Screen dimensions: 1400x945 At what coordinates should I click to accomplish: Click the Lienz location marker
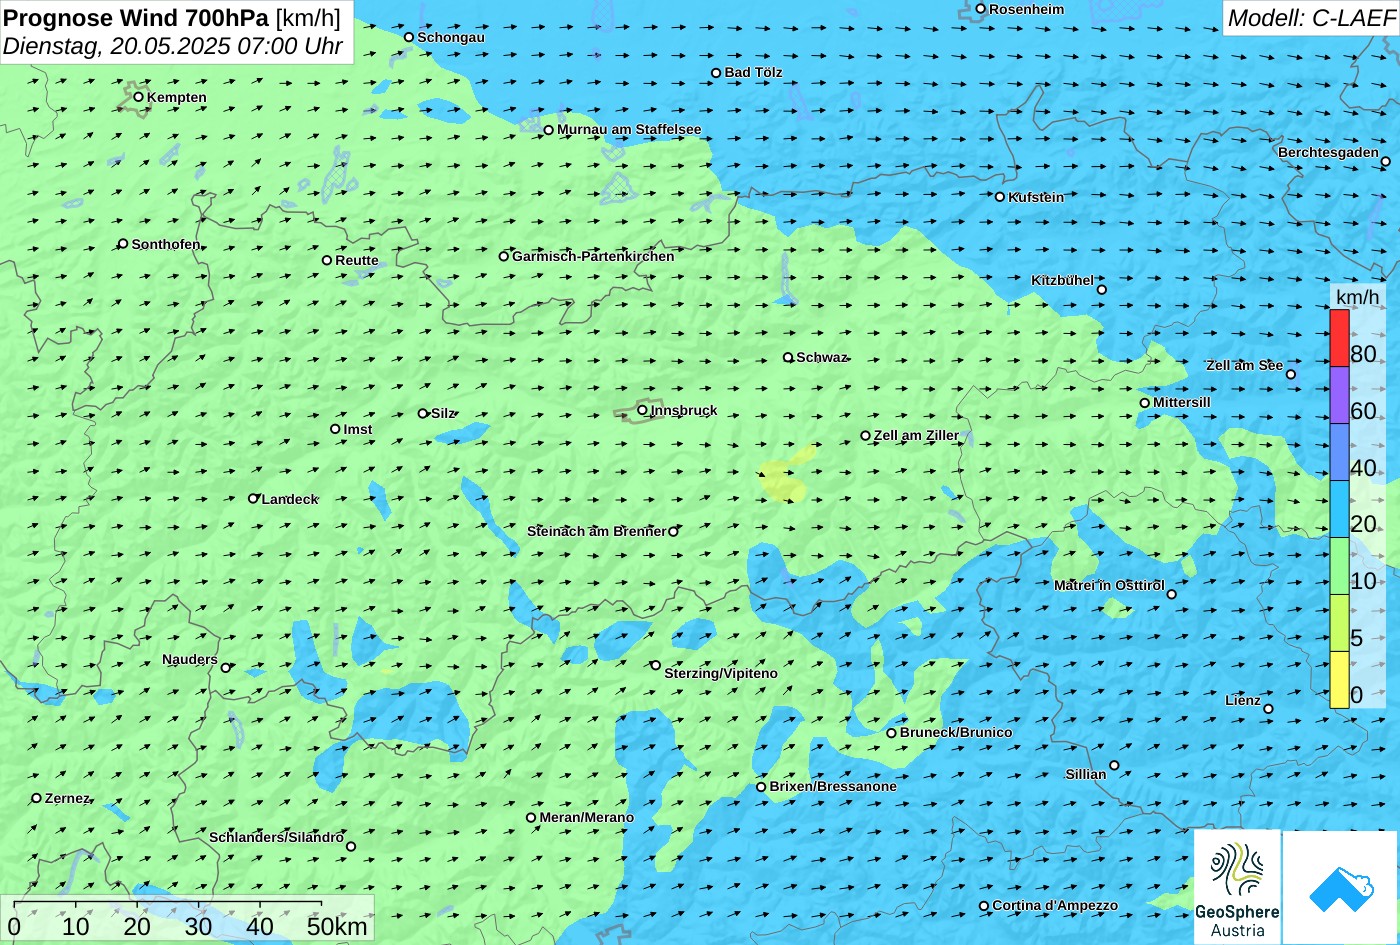pyautogui.click(x=1268, y=709)
